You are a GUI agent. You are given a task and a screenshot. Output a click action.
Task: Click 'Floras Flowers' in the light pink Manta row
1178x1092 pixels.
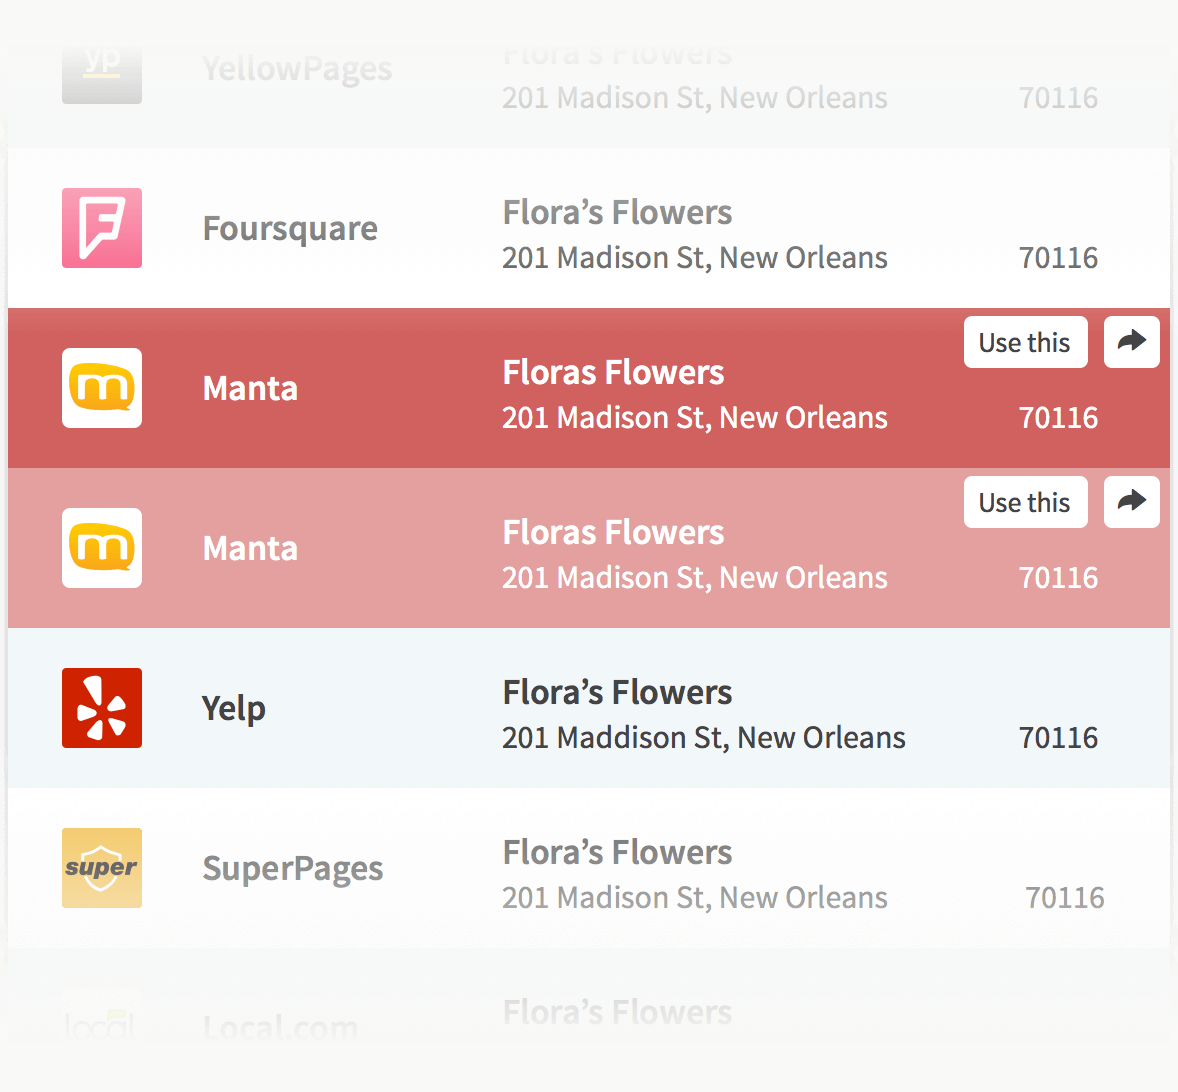[613, 532]
